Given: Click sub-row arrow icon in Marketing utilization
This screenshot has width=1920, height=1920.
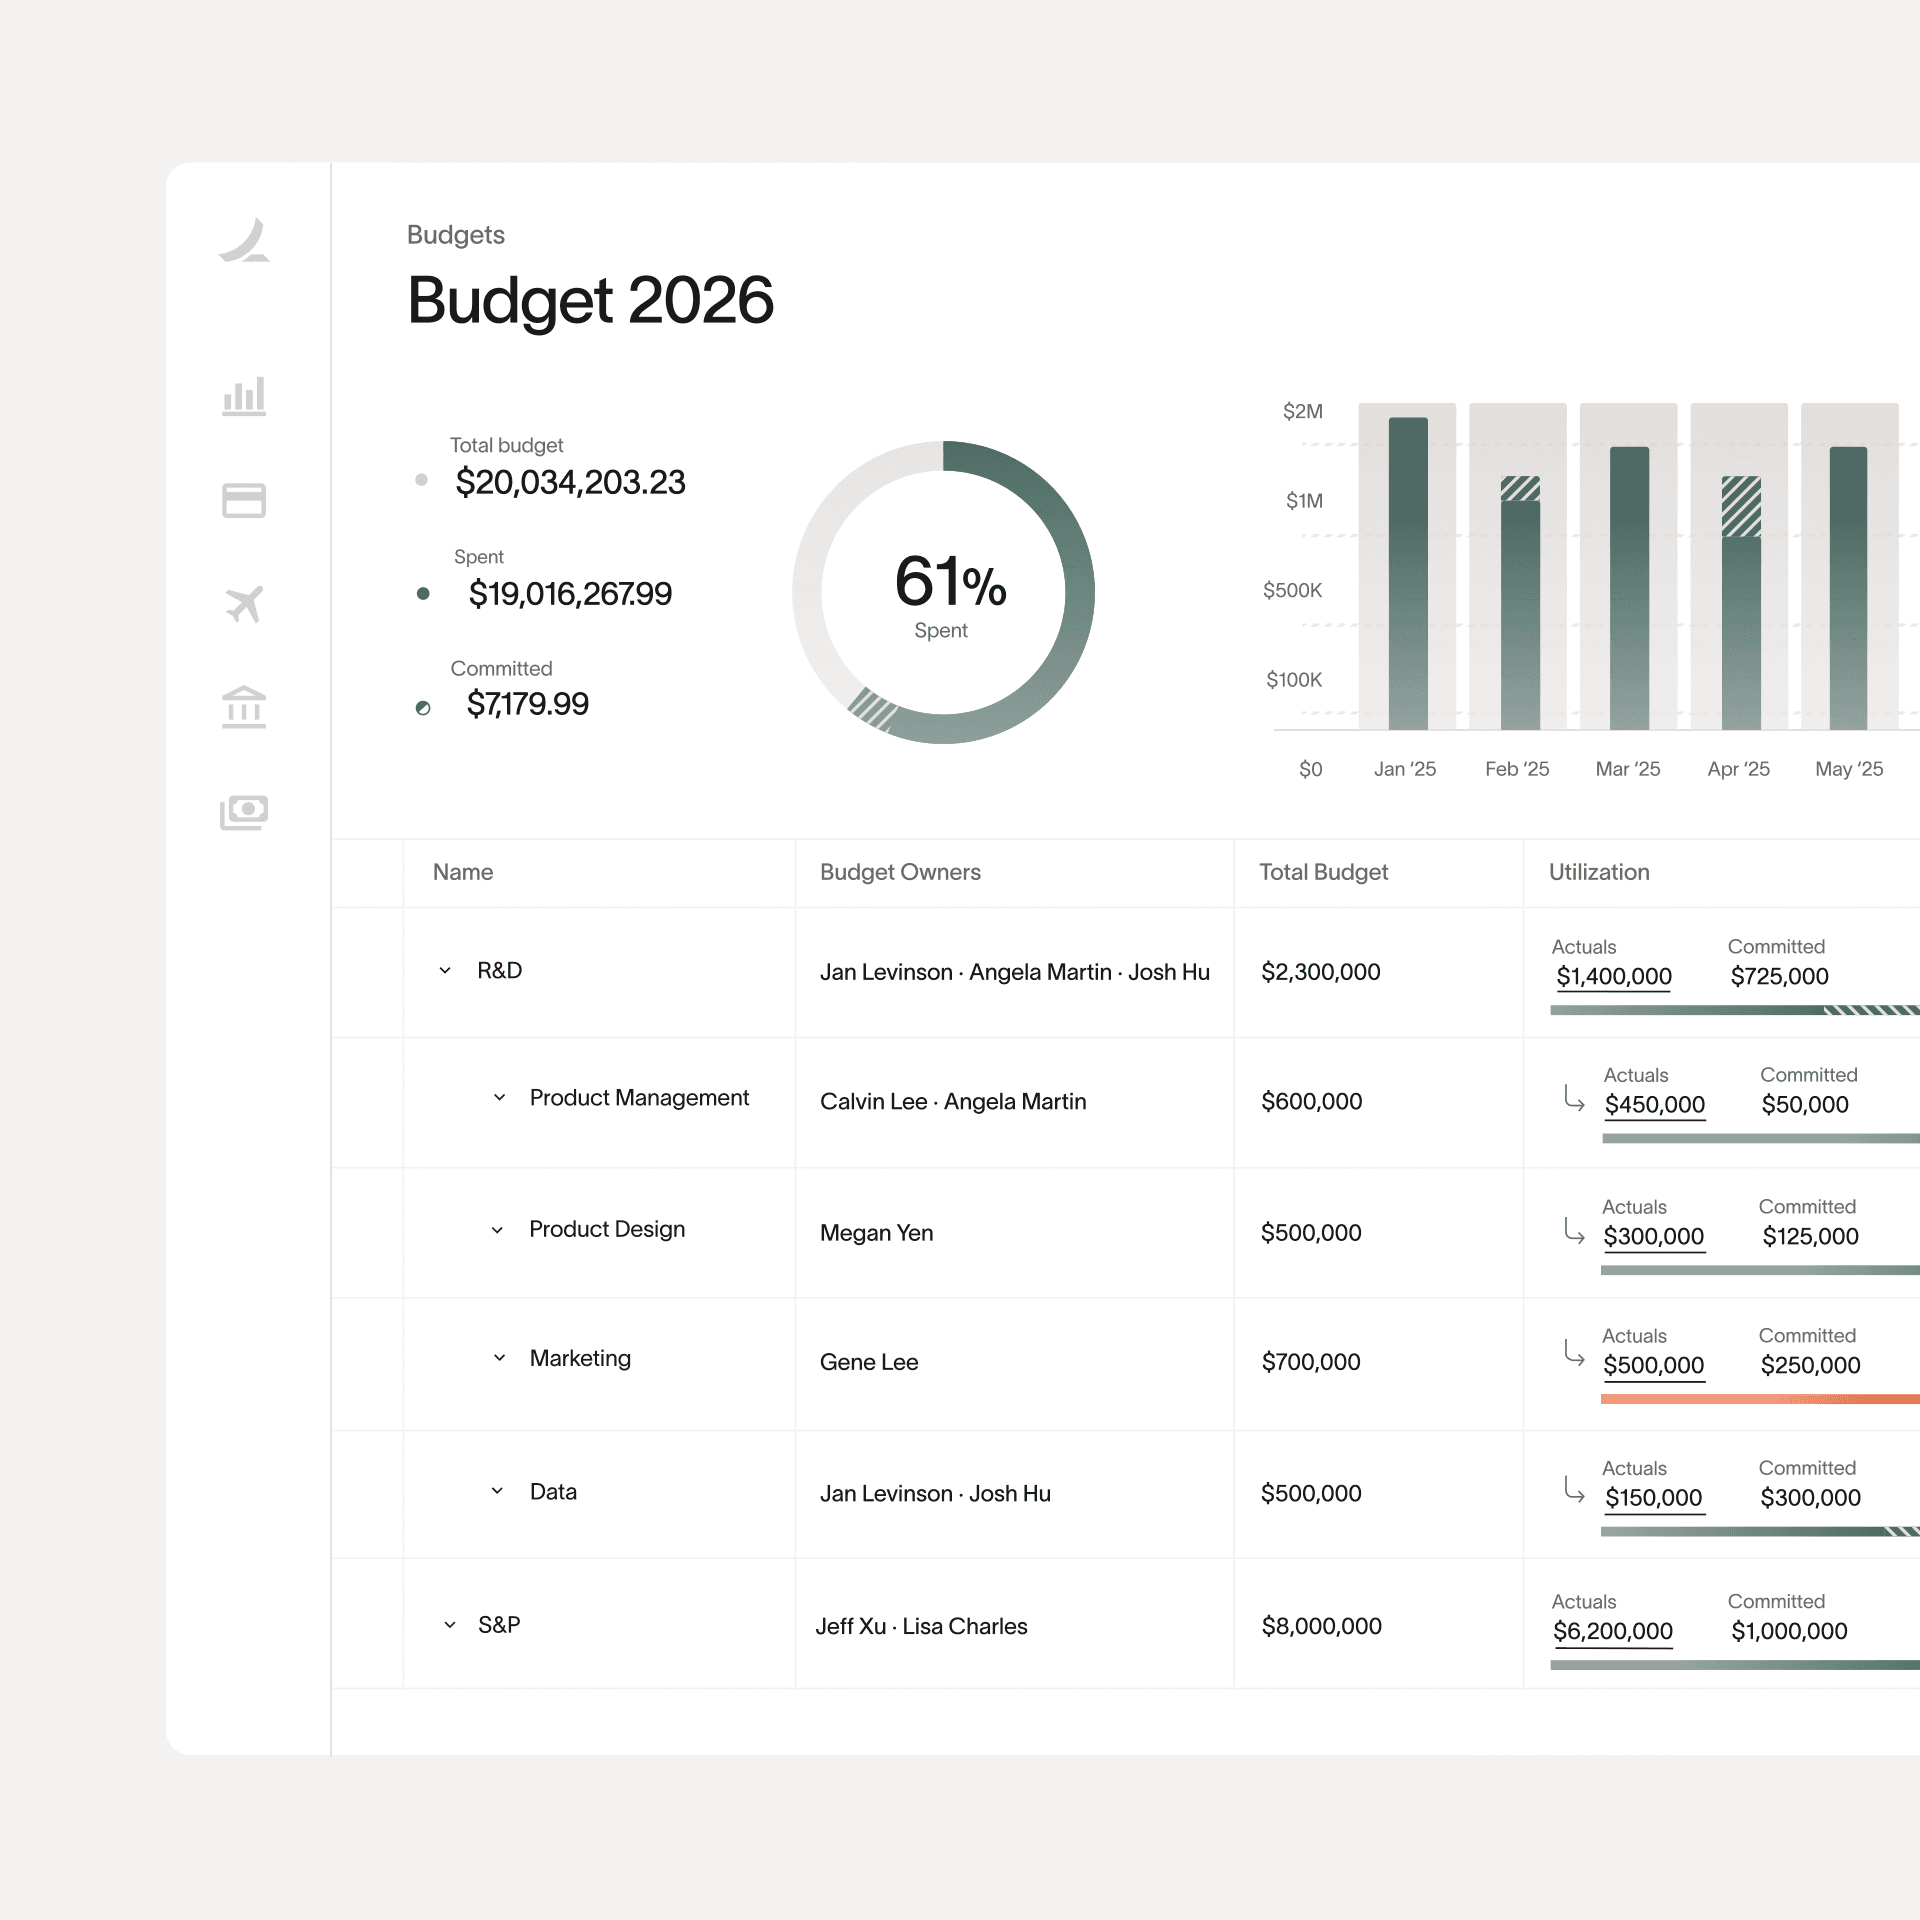Looking at the screenshot, I should [1574, 1353].
